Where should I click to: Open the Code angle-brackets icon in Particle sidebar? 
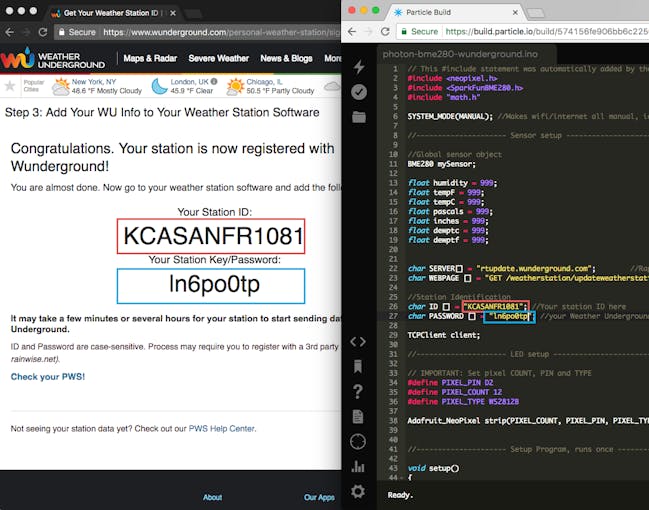coord(358,342)
